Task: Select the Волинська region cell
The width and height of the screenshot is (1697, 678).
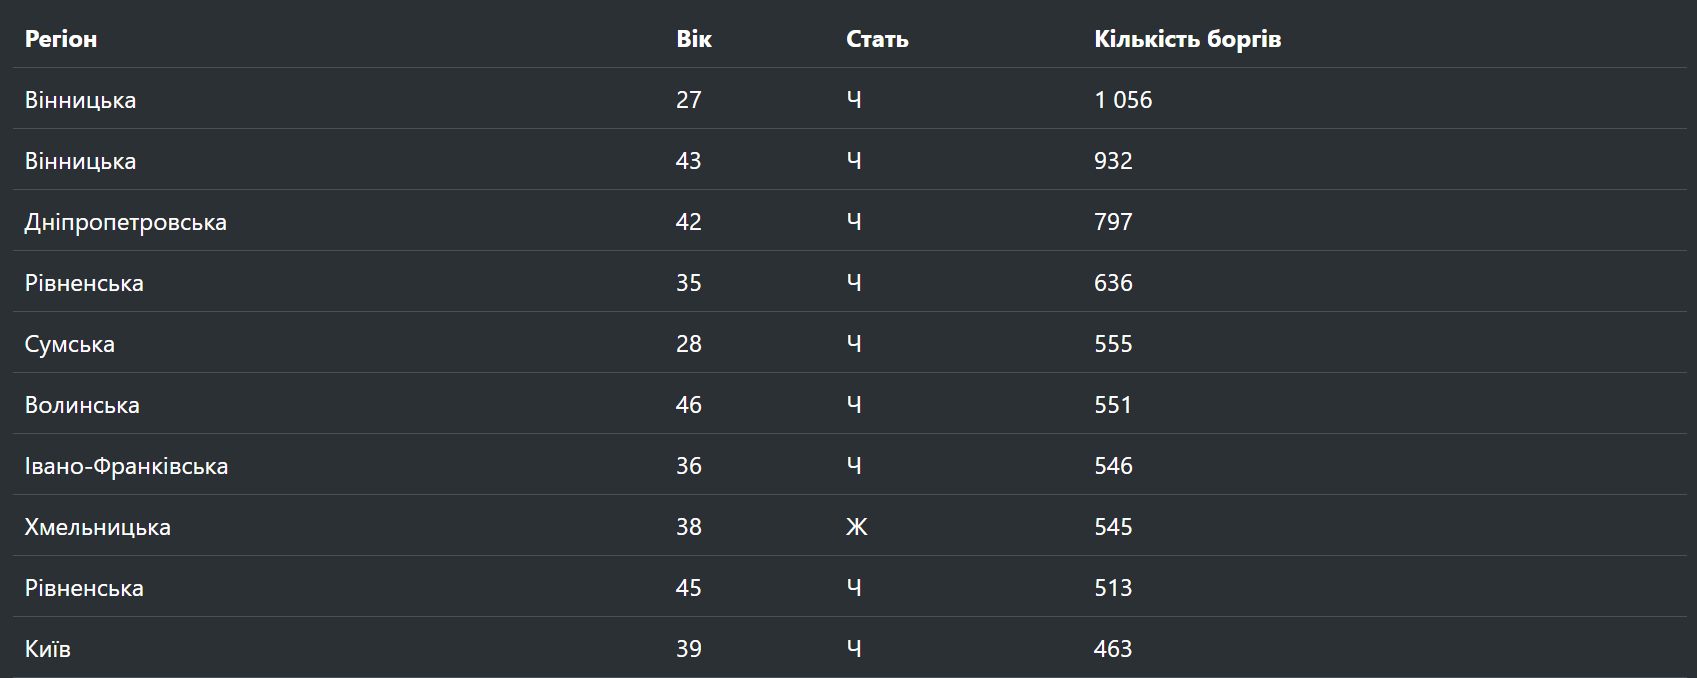Action: coord(82,405)
